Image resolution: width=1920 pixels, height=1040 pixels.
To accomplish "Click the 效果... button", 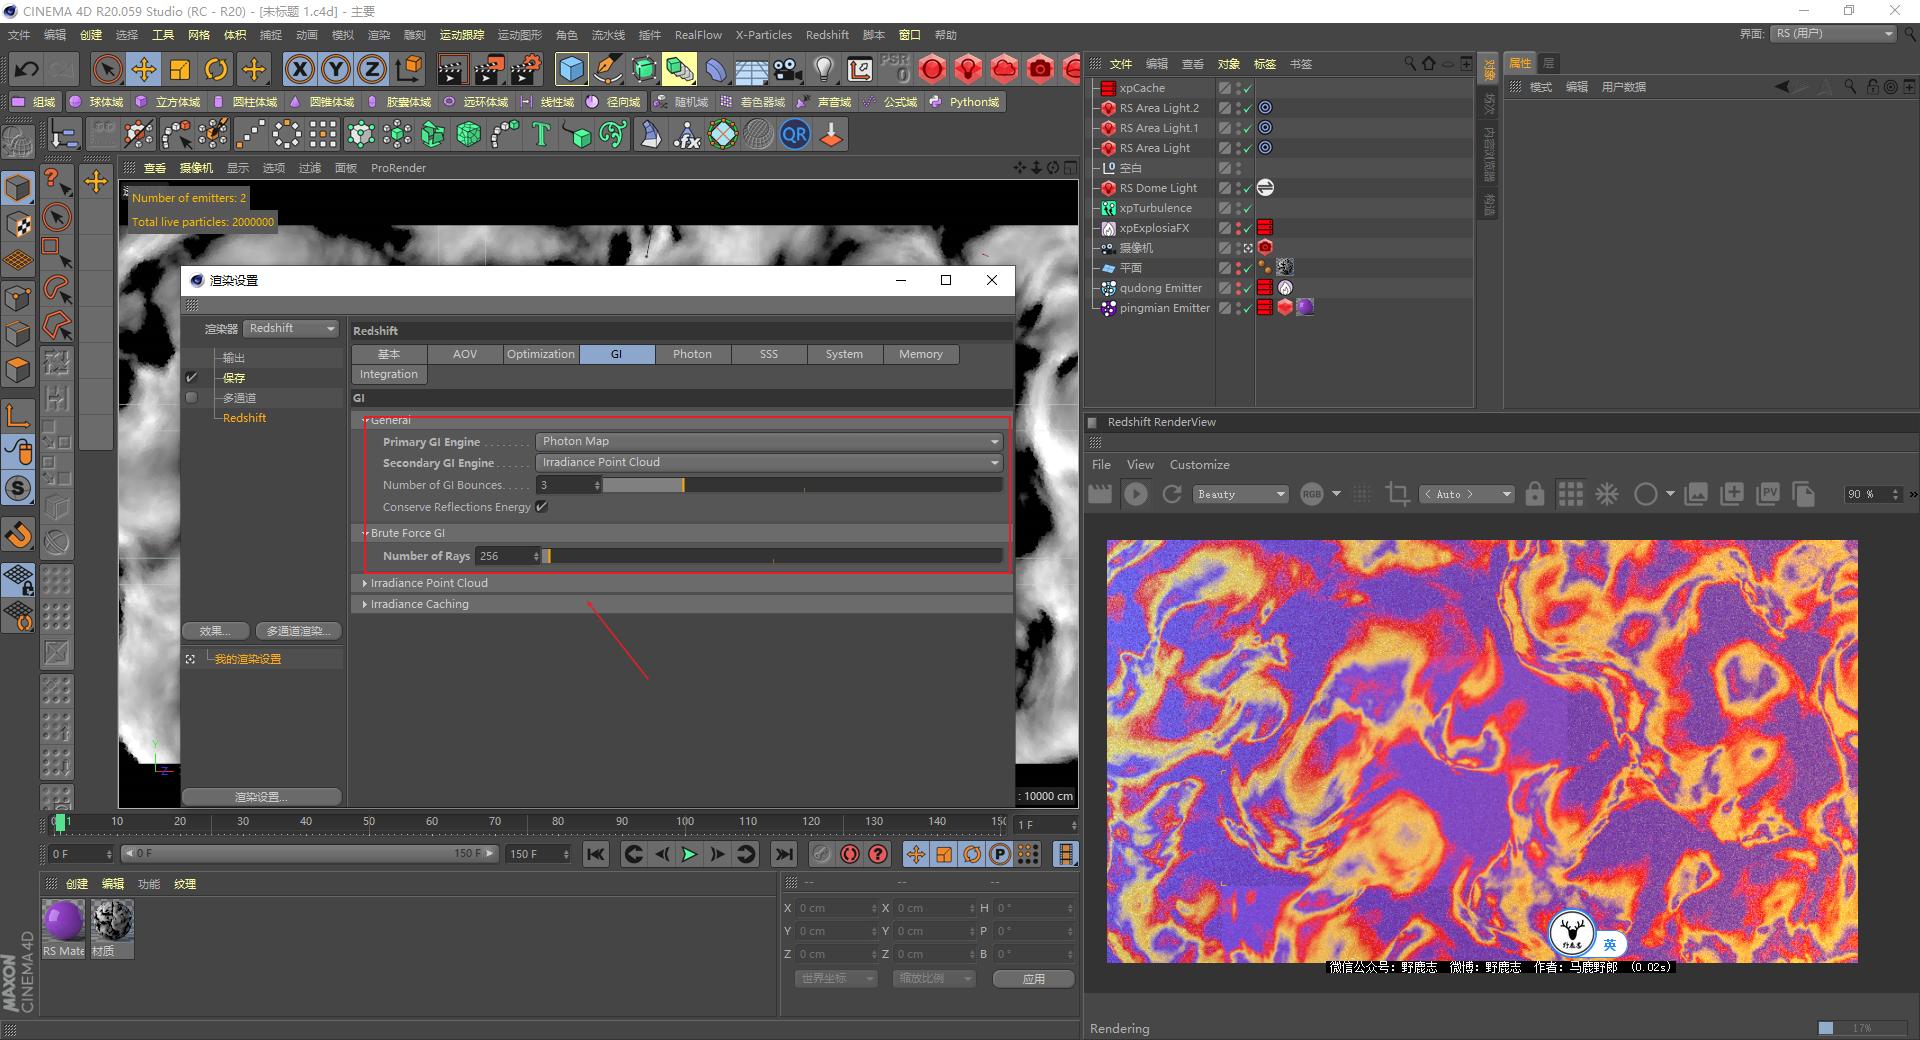I will tap(215, 631).
